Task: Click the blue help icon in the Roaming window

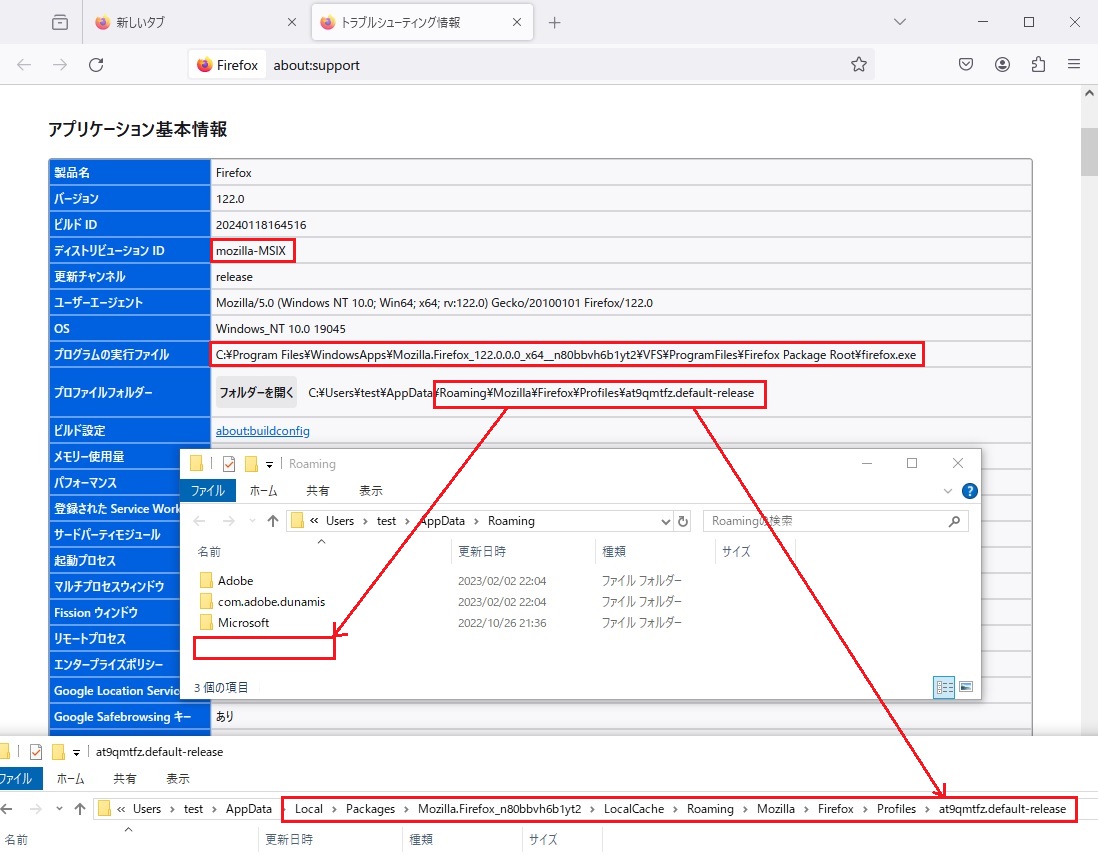Action: (x=968, y=491)
